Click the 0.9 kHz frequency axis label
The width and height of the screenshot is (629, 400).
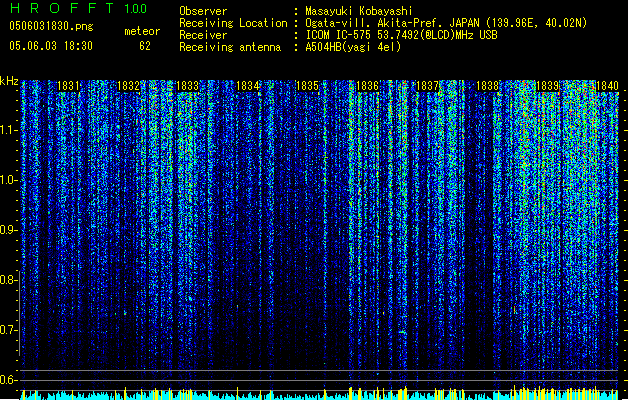(8, 230)
